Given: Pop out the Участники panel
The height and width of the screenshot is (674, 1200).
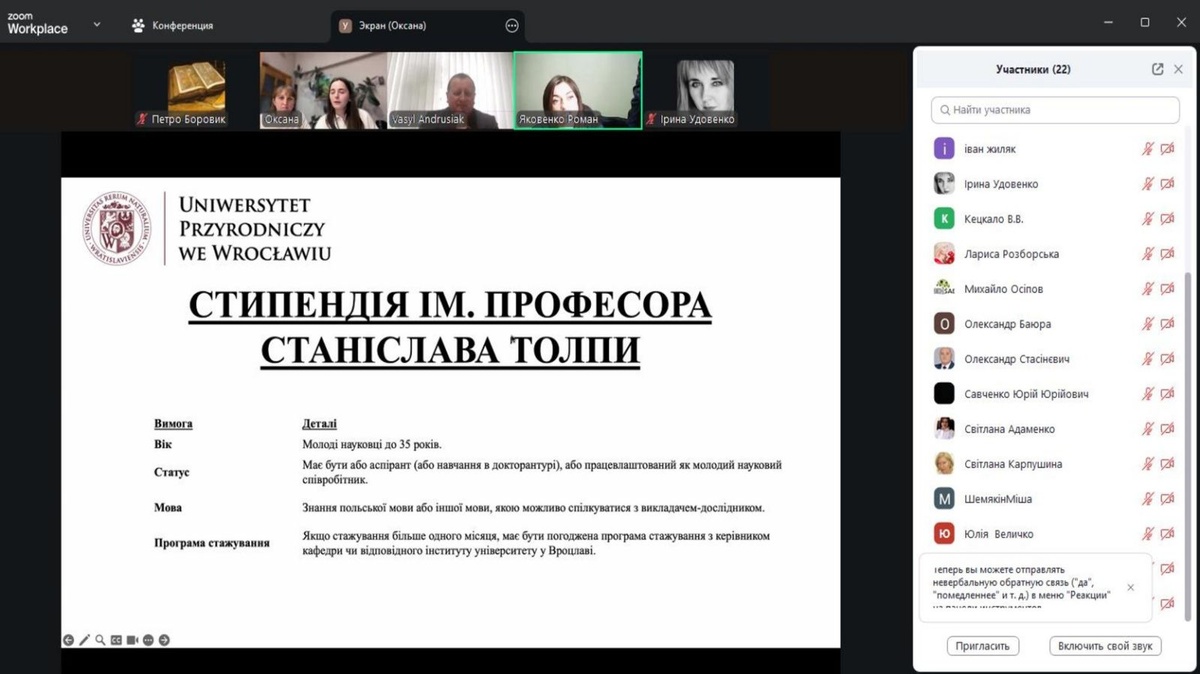Looking at the screenshot, I should [x=1157, y=69].
